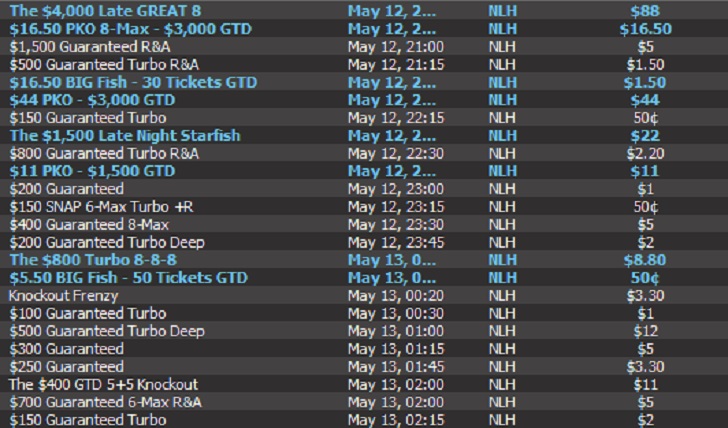
Task: Choose the $800 Guaranteed Turbo R&A tournament
Action: pos(364,153)
